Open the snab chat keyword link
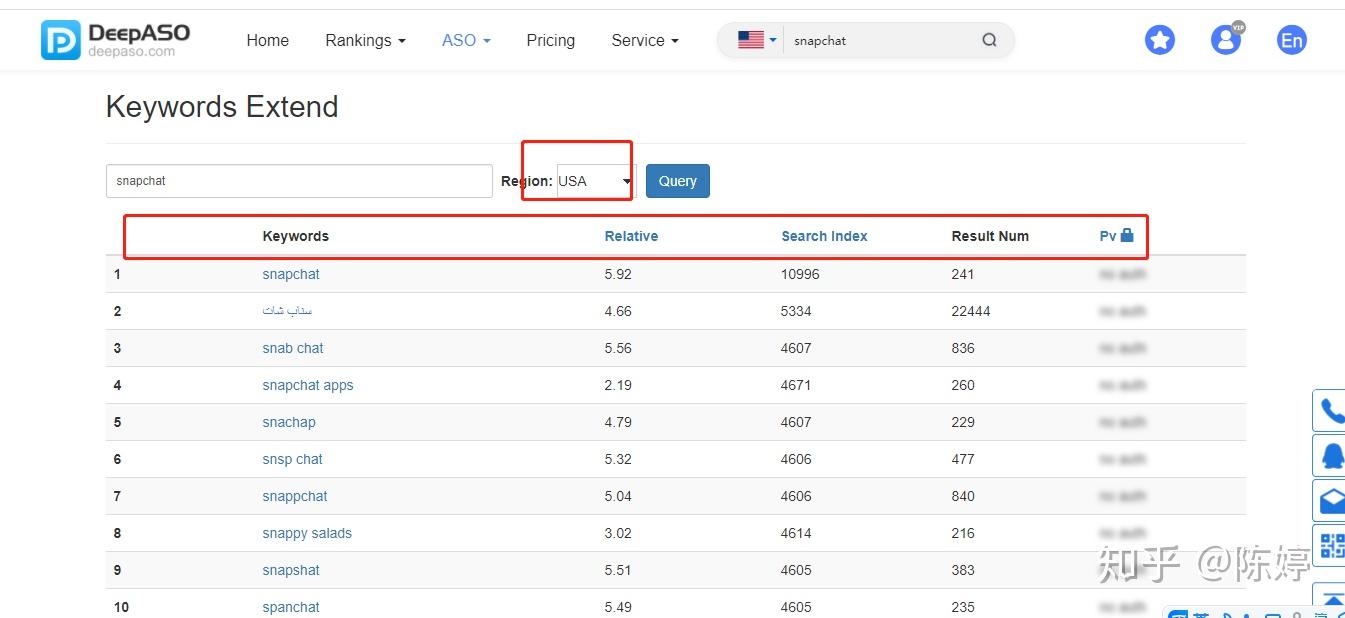Image resolution: width=1345 pixels, height=618 pixels. (293, 348)
